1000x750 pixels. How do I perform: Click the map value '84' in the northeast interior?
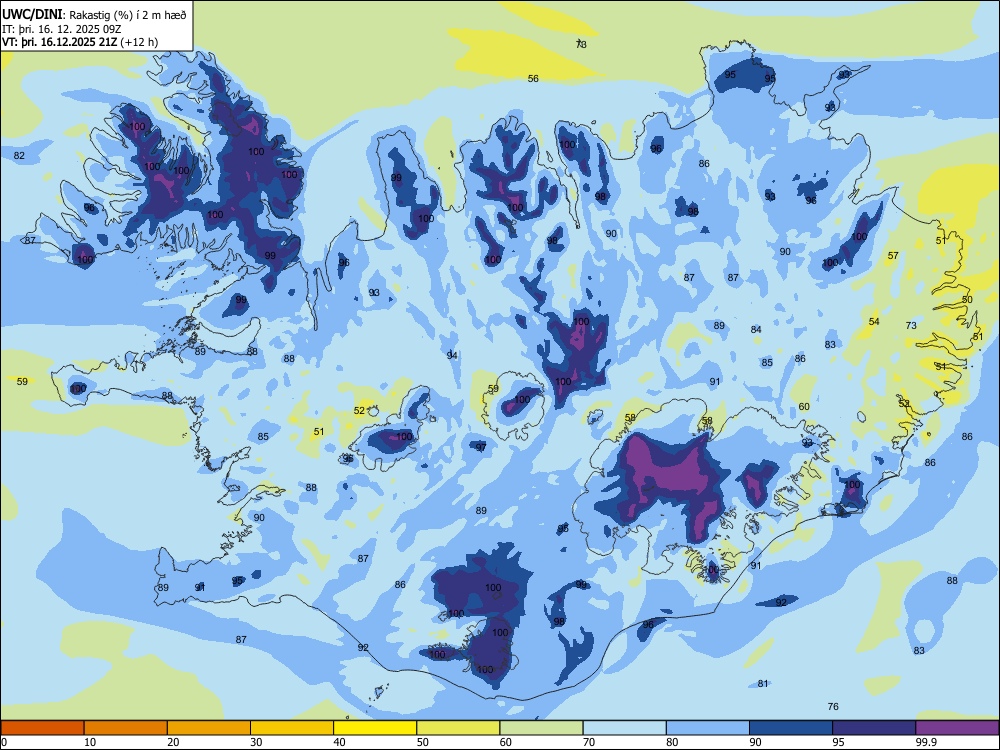(756, 330)
